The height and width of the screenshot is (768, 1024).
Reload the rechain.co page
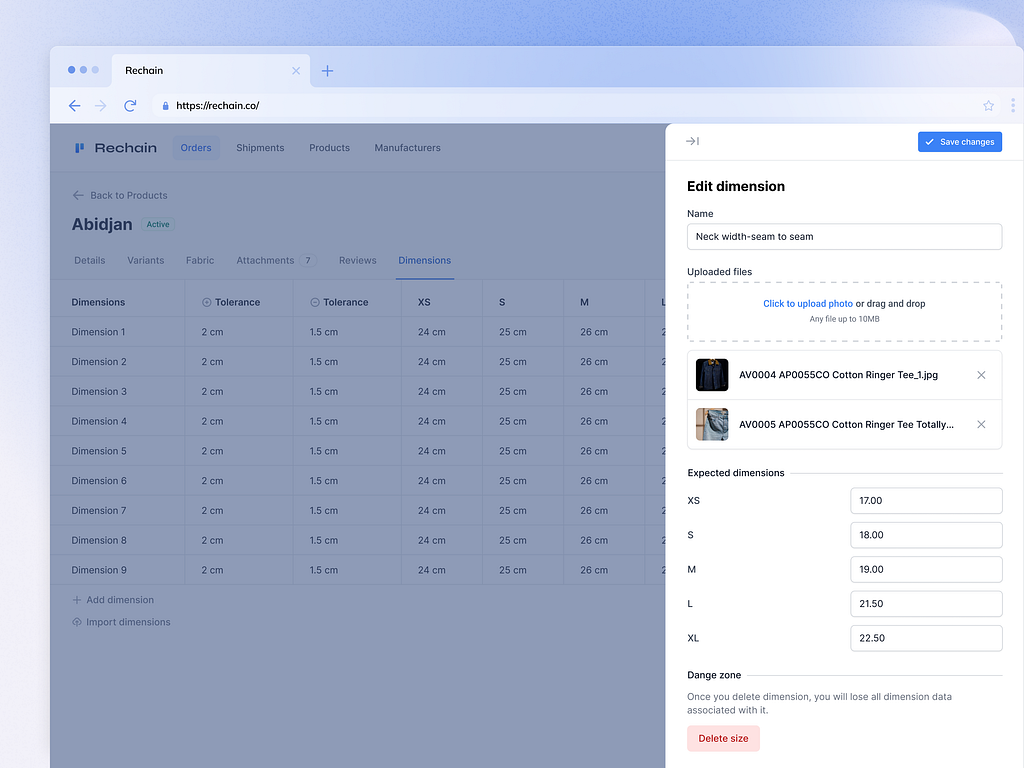coord(129,105)
